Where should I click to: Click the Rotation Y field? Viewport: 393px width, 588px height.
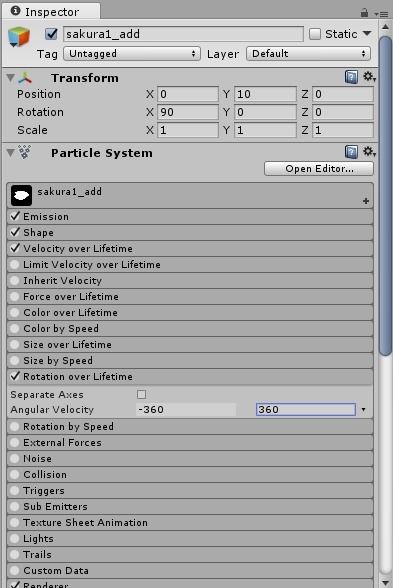click(265, 112)
